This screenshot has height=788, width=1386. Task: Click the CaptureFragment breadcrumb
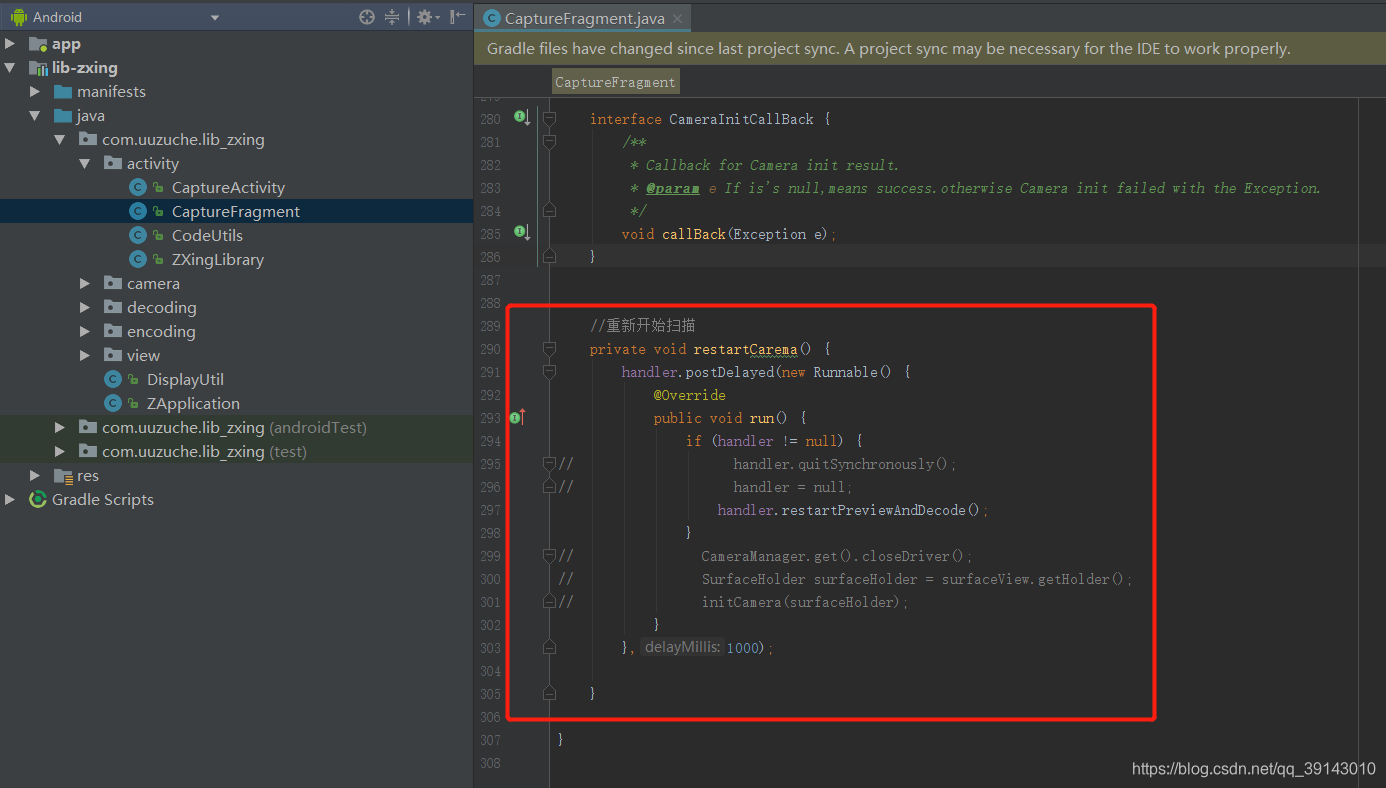tap(616, 82)
